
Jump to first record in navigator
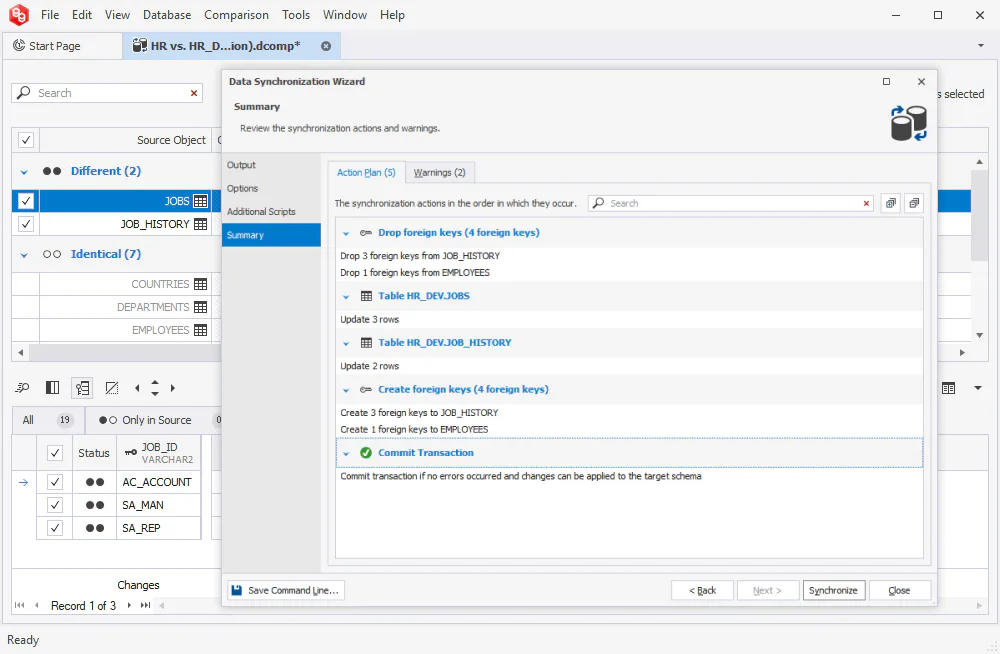coord(20,605)
